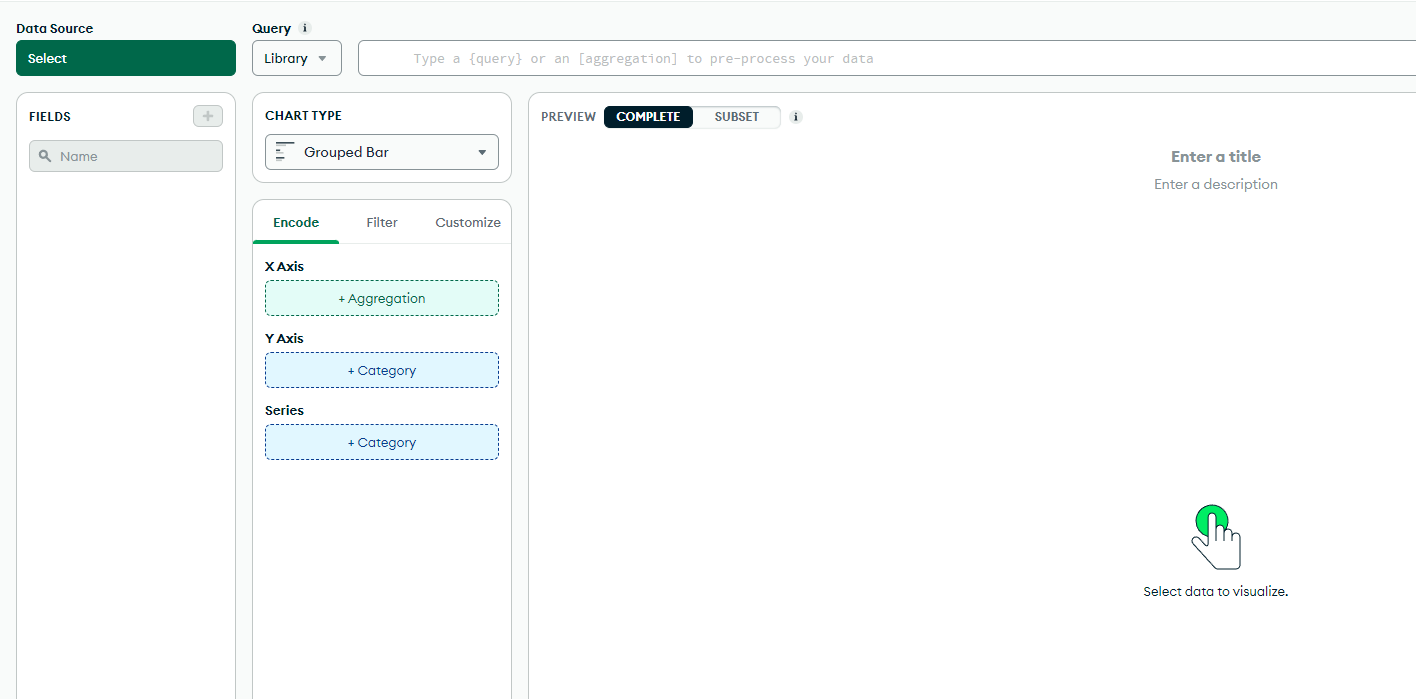Switch to the Encode tab
Image resolution: width=1416 pixels, height=699 pixels.
click(296, 222)
